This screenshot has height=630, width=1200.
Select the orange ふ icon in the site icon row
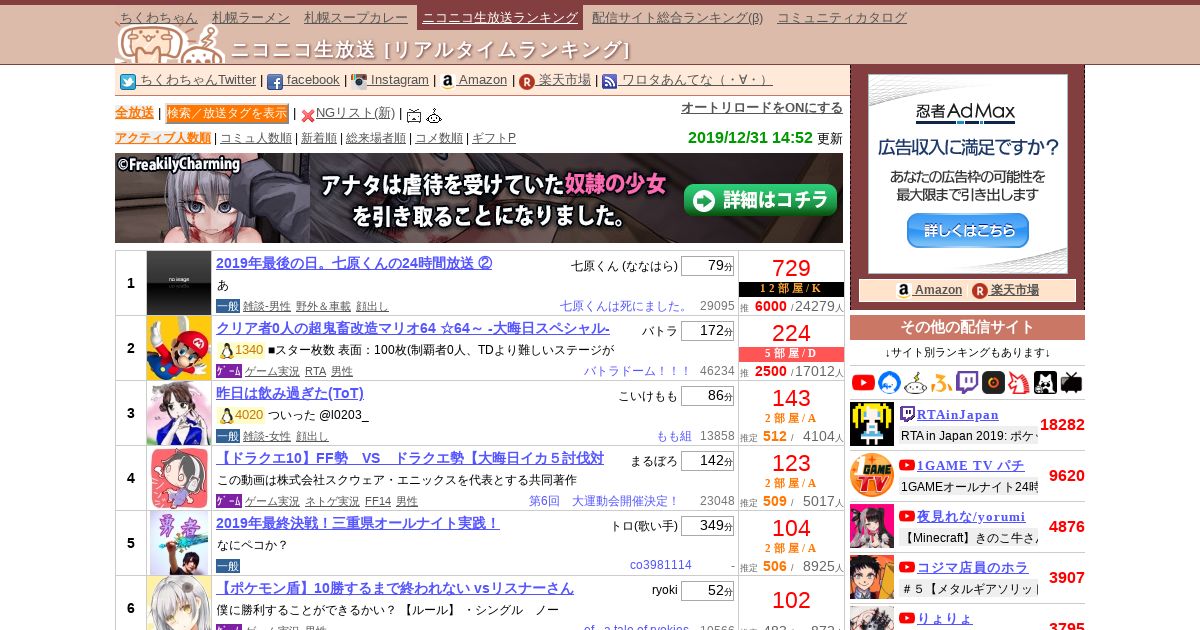(941, 383)
